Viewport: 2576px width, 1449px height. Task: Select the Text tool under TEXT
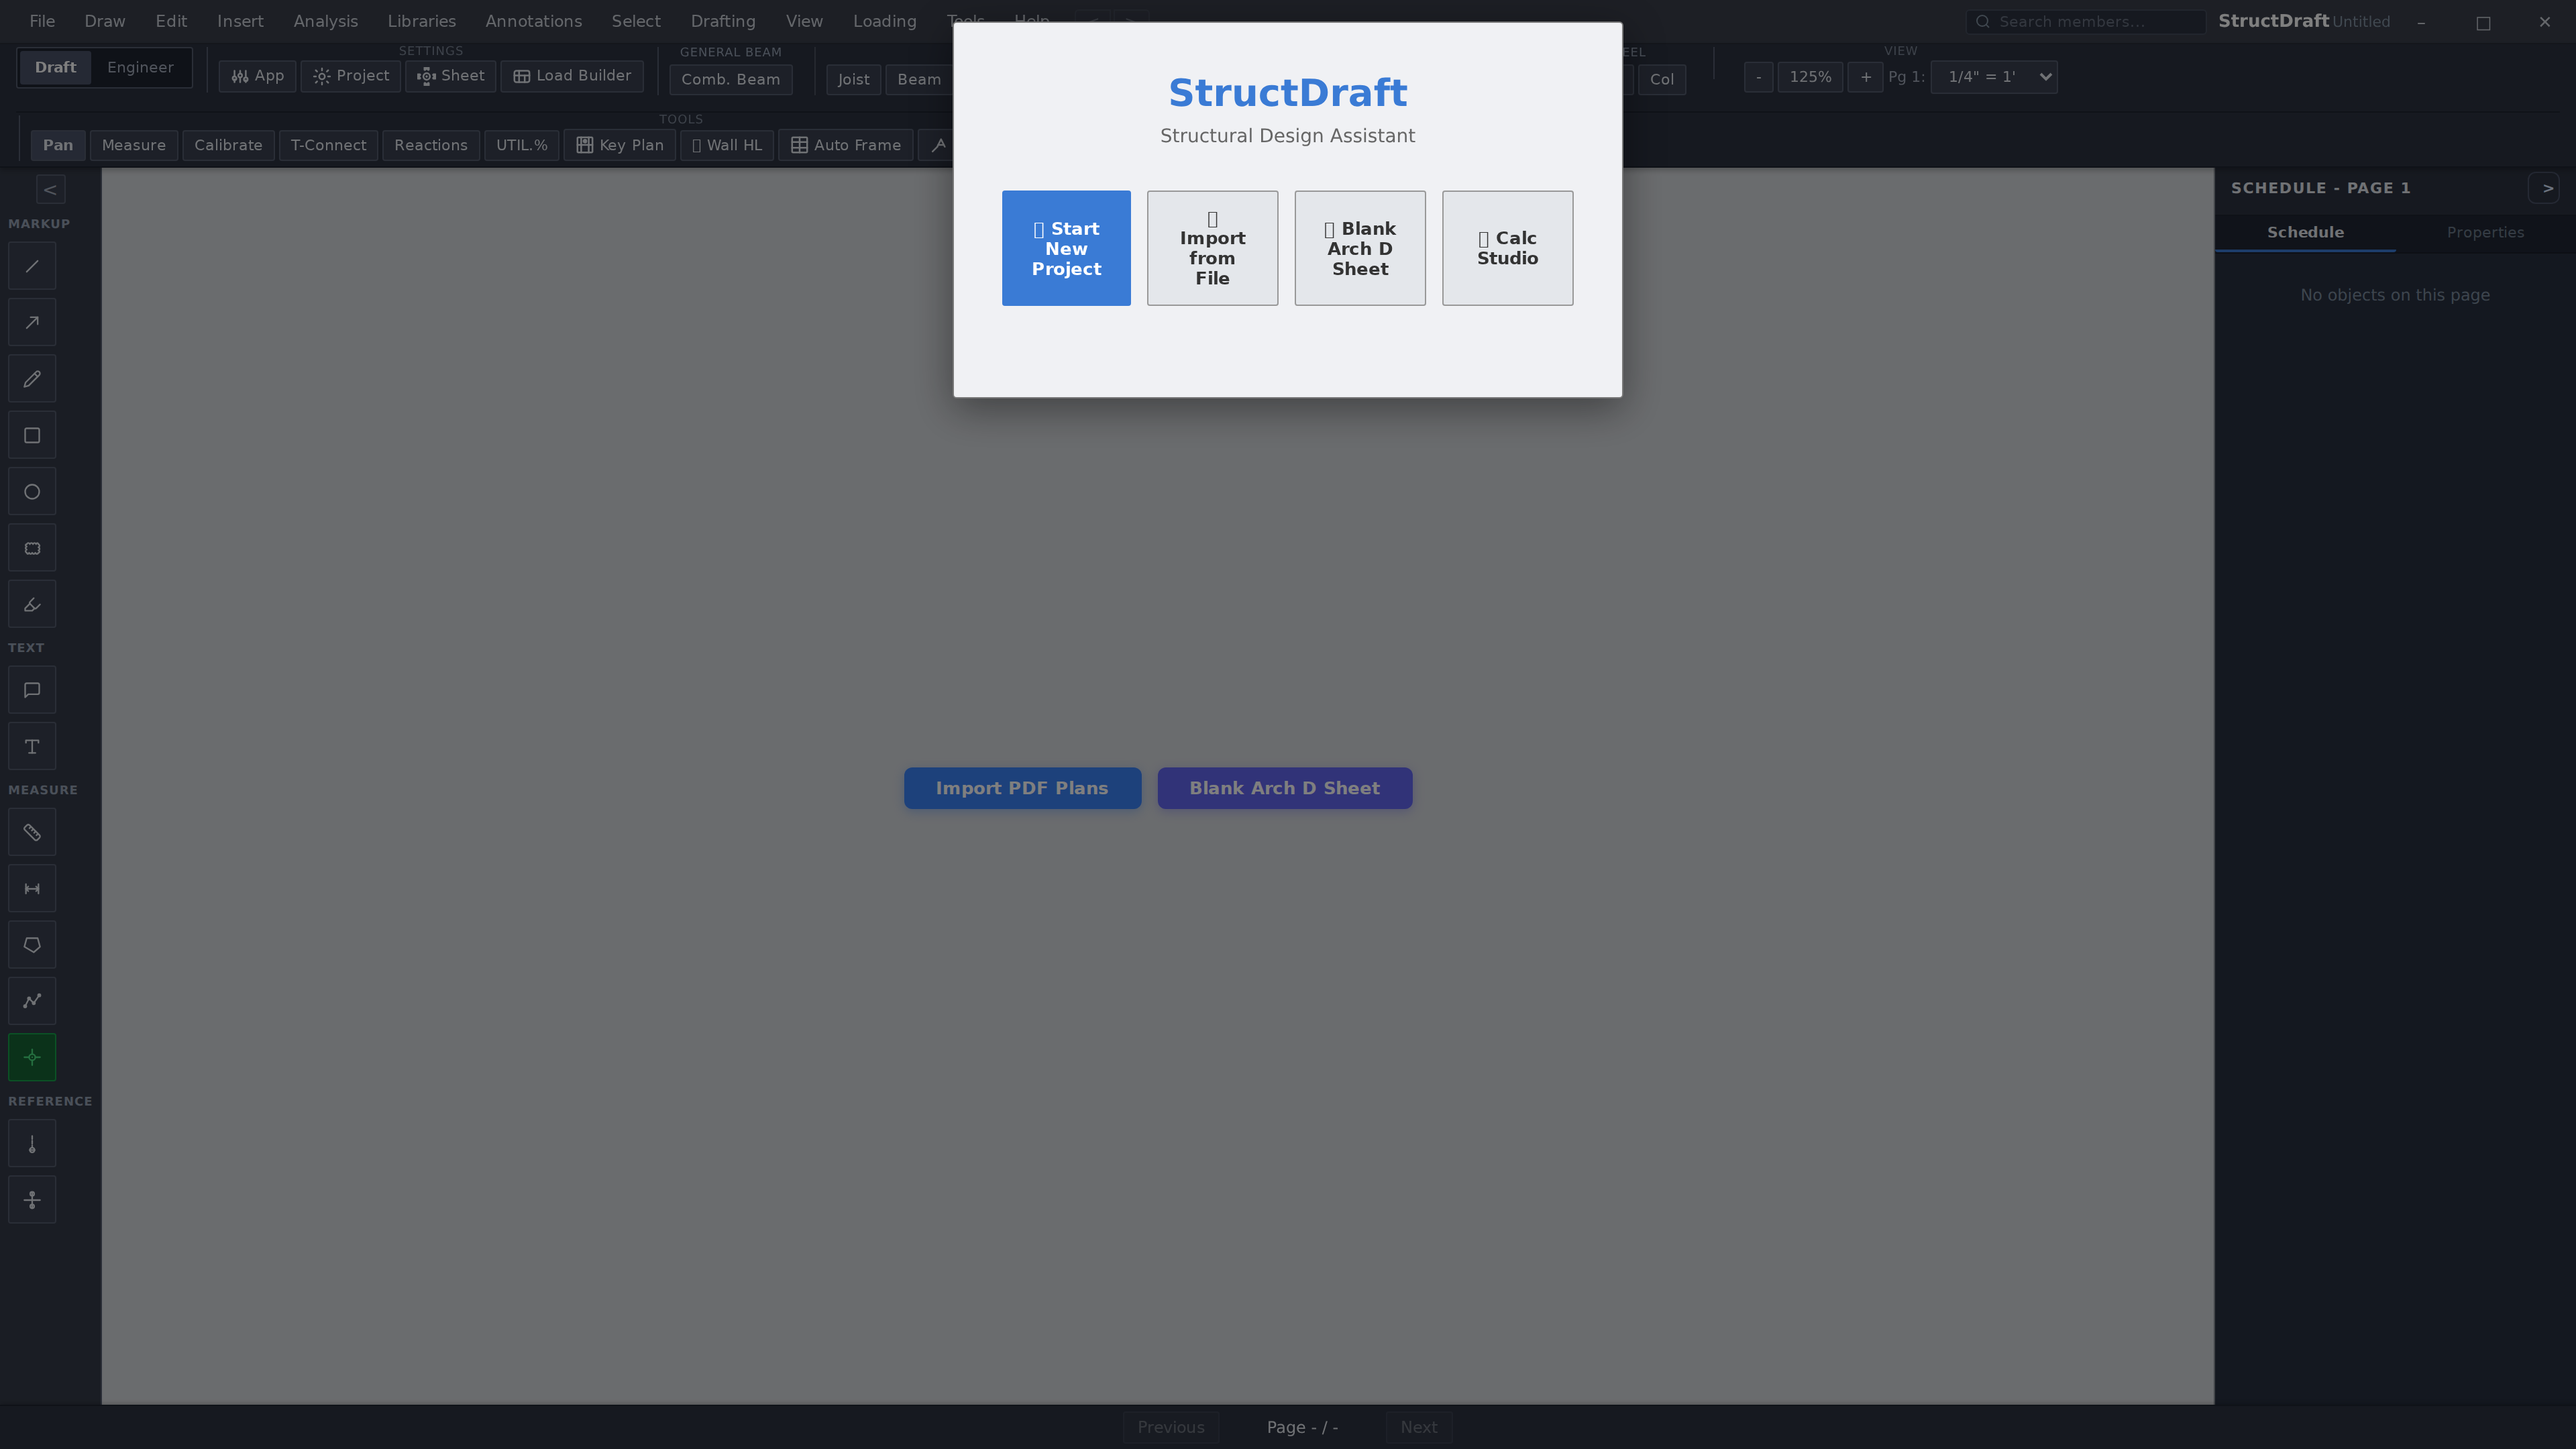32,745
